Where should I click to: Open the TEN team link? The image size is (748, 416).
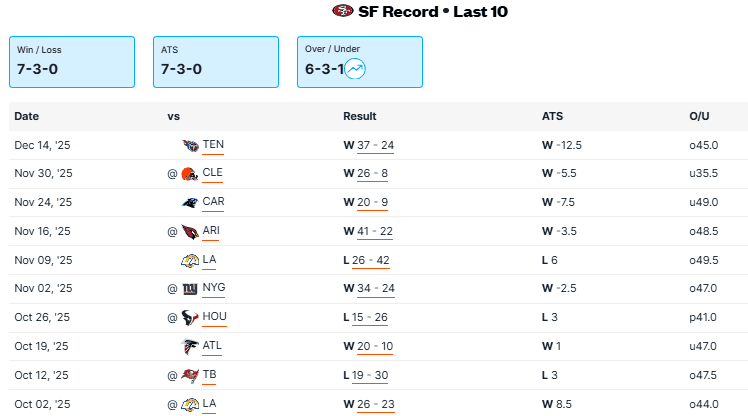click(213, 145)
